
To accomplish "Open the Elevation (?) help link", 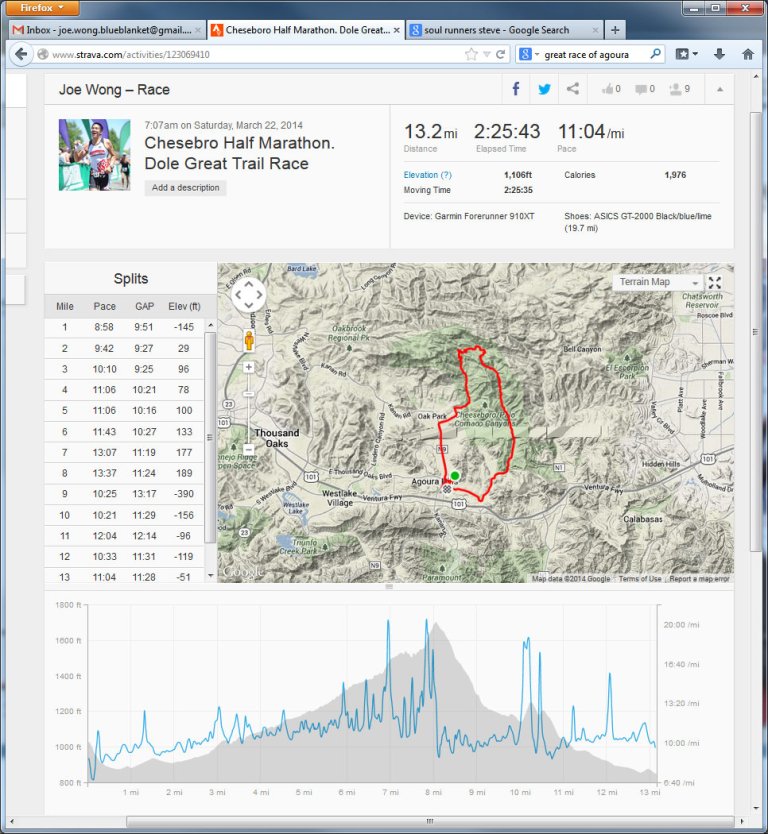I will coord(427,175).
